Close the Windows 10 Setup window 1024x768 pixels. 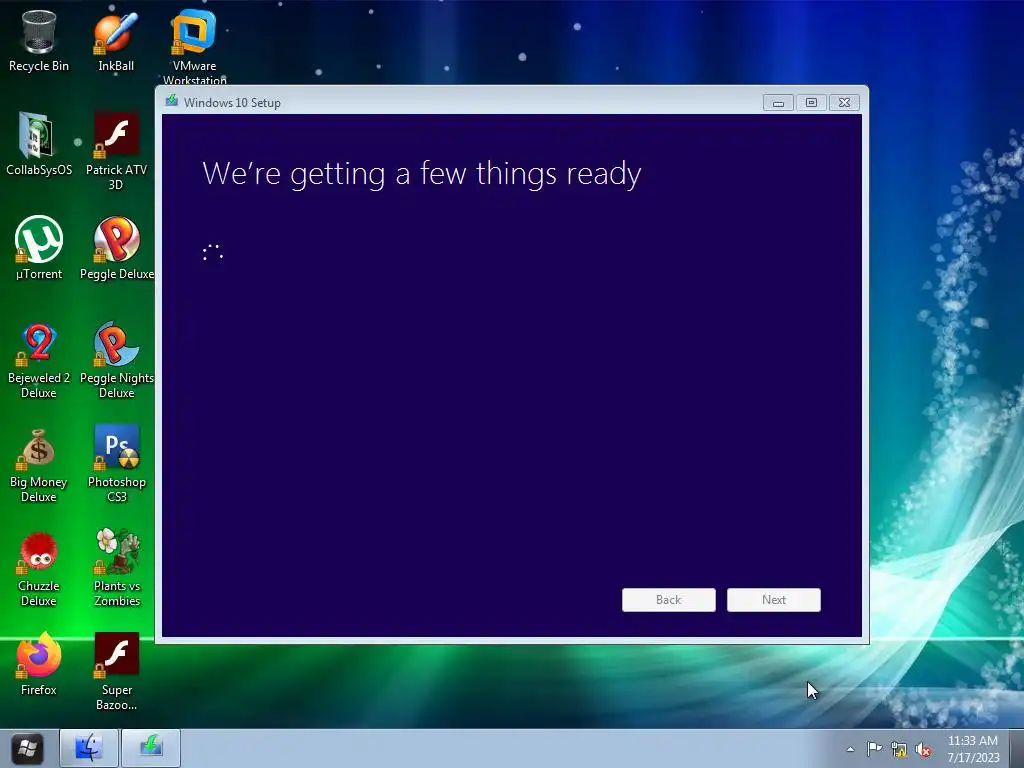[844, 103]
